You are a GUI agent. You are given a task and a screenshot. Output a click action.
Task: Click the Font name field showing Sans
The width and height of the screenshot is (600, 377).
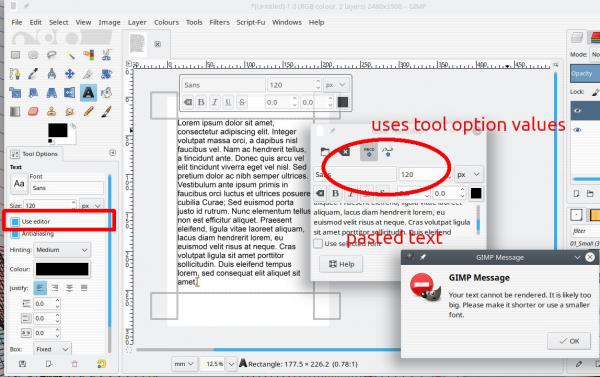pyautogui.click(x=67, y=188)
